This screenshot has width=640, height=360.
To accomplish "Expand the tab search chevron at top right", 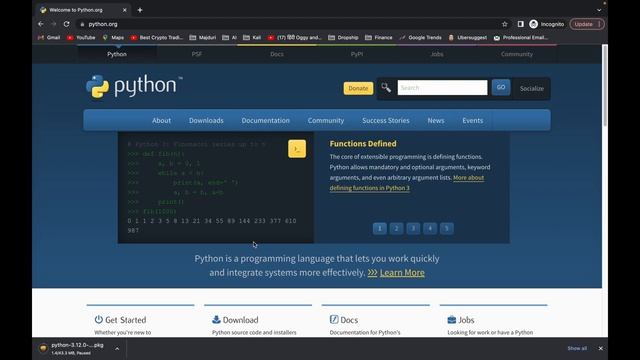I will tap(599, 10).
